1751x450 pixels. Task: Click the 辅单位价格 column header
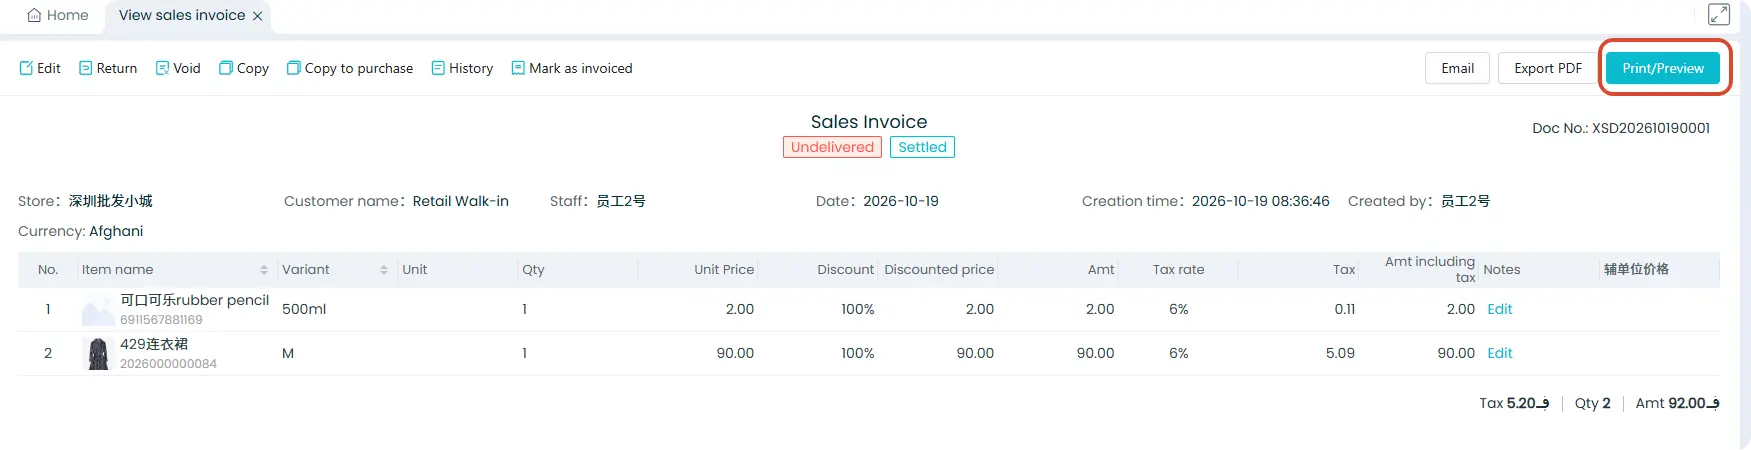1636,270
